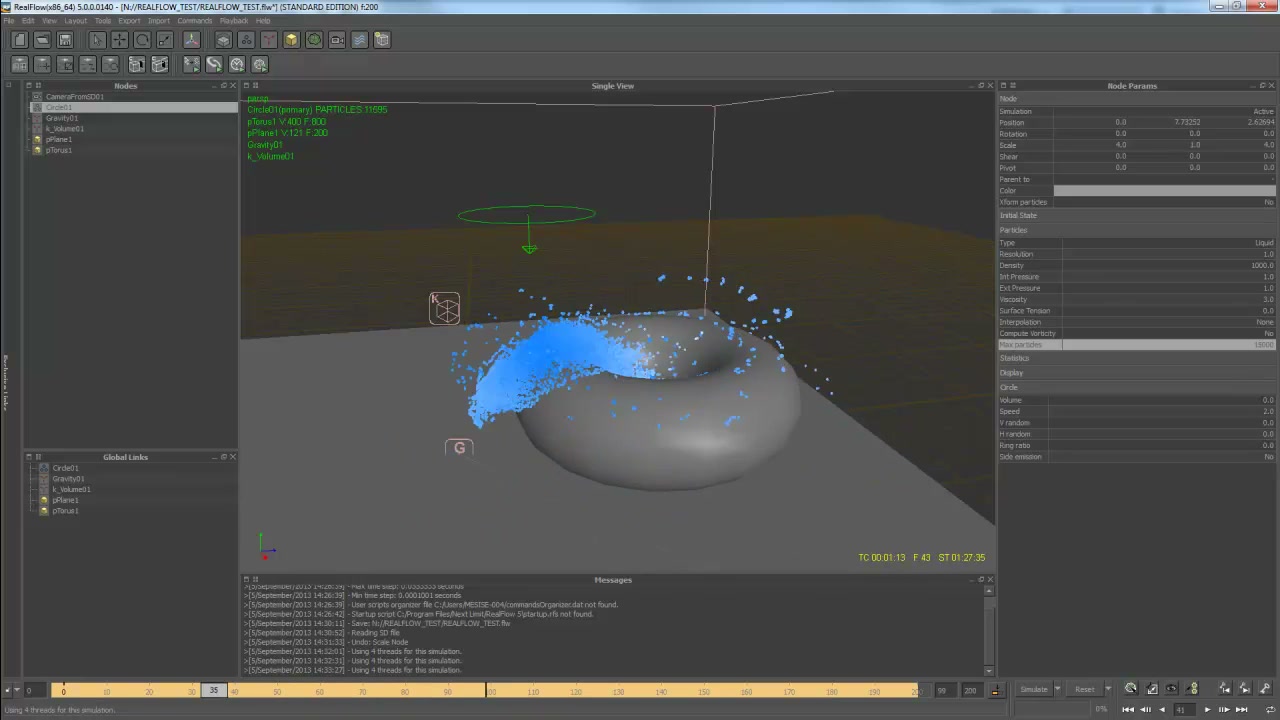Toggle Compute Vorticity value No
Viewport: 1280px width, 720px height.
point(1269,333)
